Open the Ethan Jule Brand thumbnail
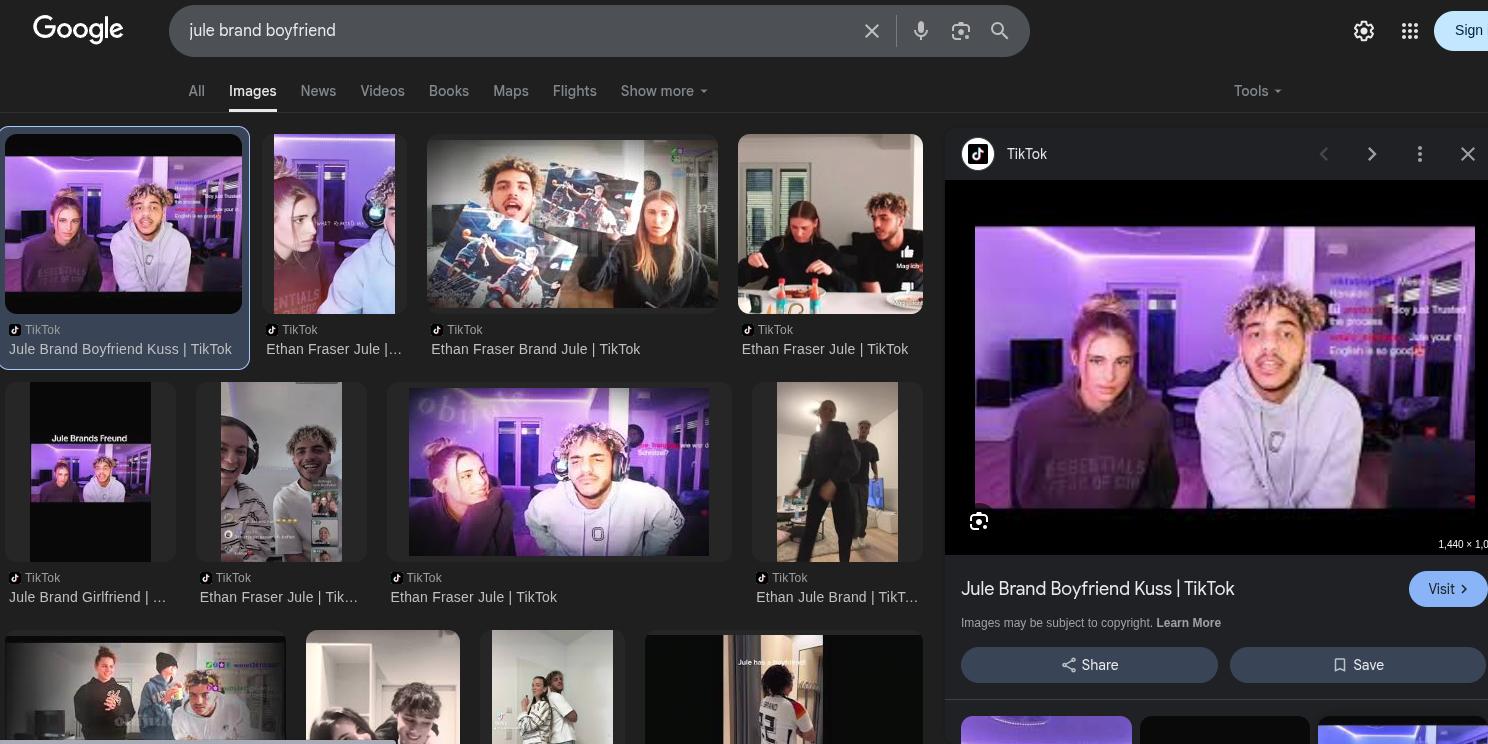Viewport: 1488px width, 744px height. [838, 472]
